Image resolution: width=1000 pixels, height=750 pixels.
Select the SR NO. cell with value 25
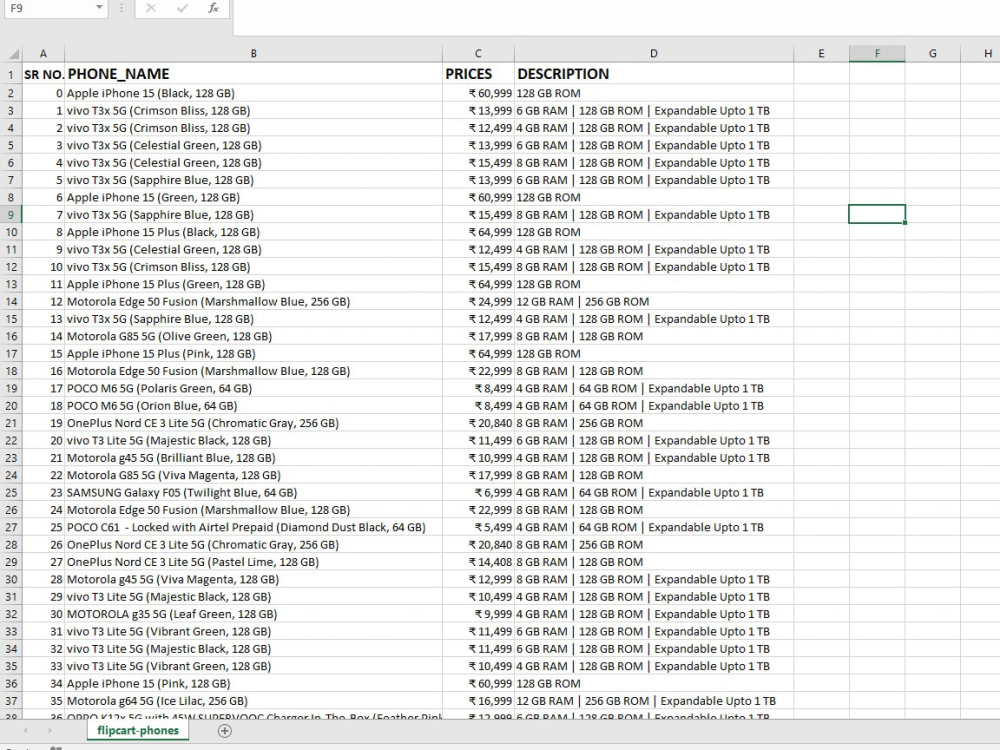pos(43,527)
